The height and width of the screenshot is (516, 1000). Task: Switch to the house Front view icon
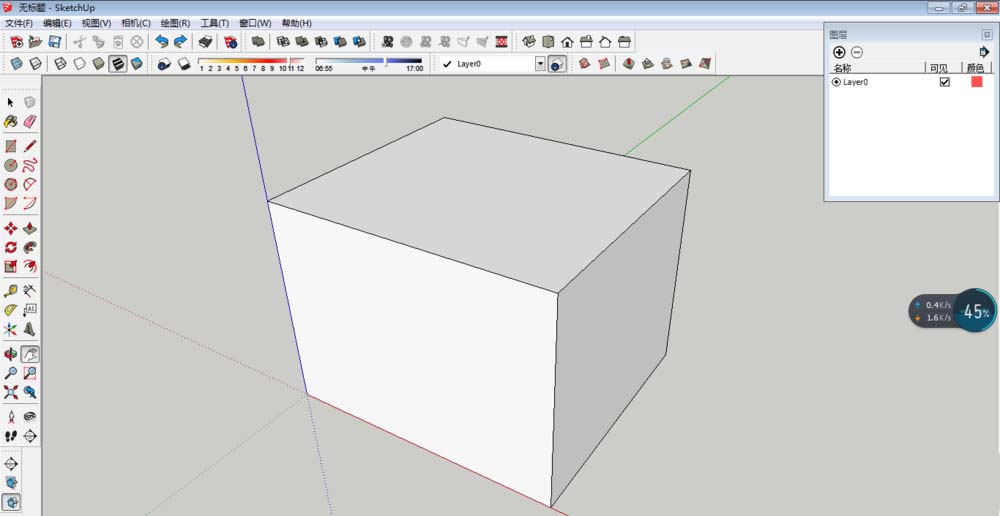pyautogui.click(x=567, y=42)
